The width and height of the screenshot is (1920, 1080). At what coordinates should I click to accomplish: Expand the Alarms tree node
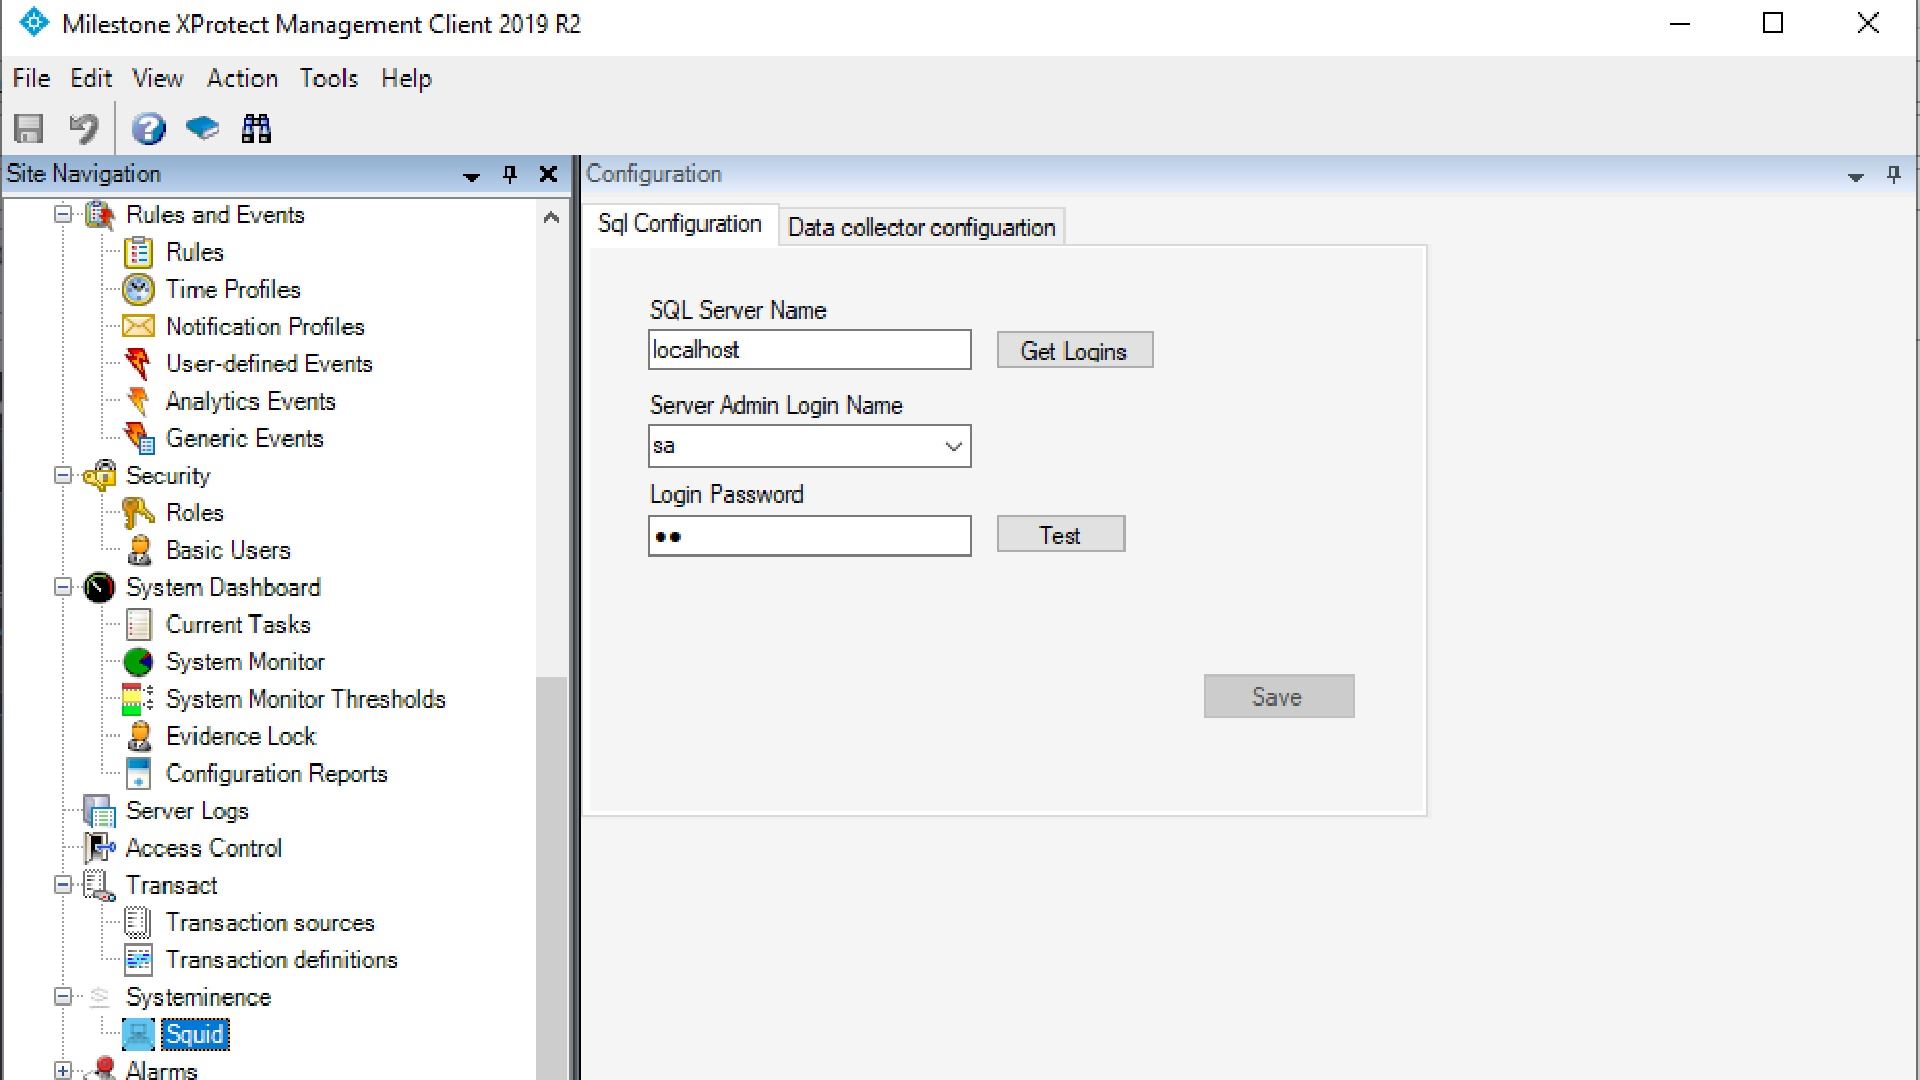63,1071
